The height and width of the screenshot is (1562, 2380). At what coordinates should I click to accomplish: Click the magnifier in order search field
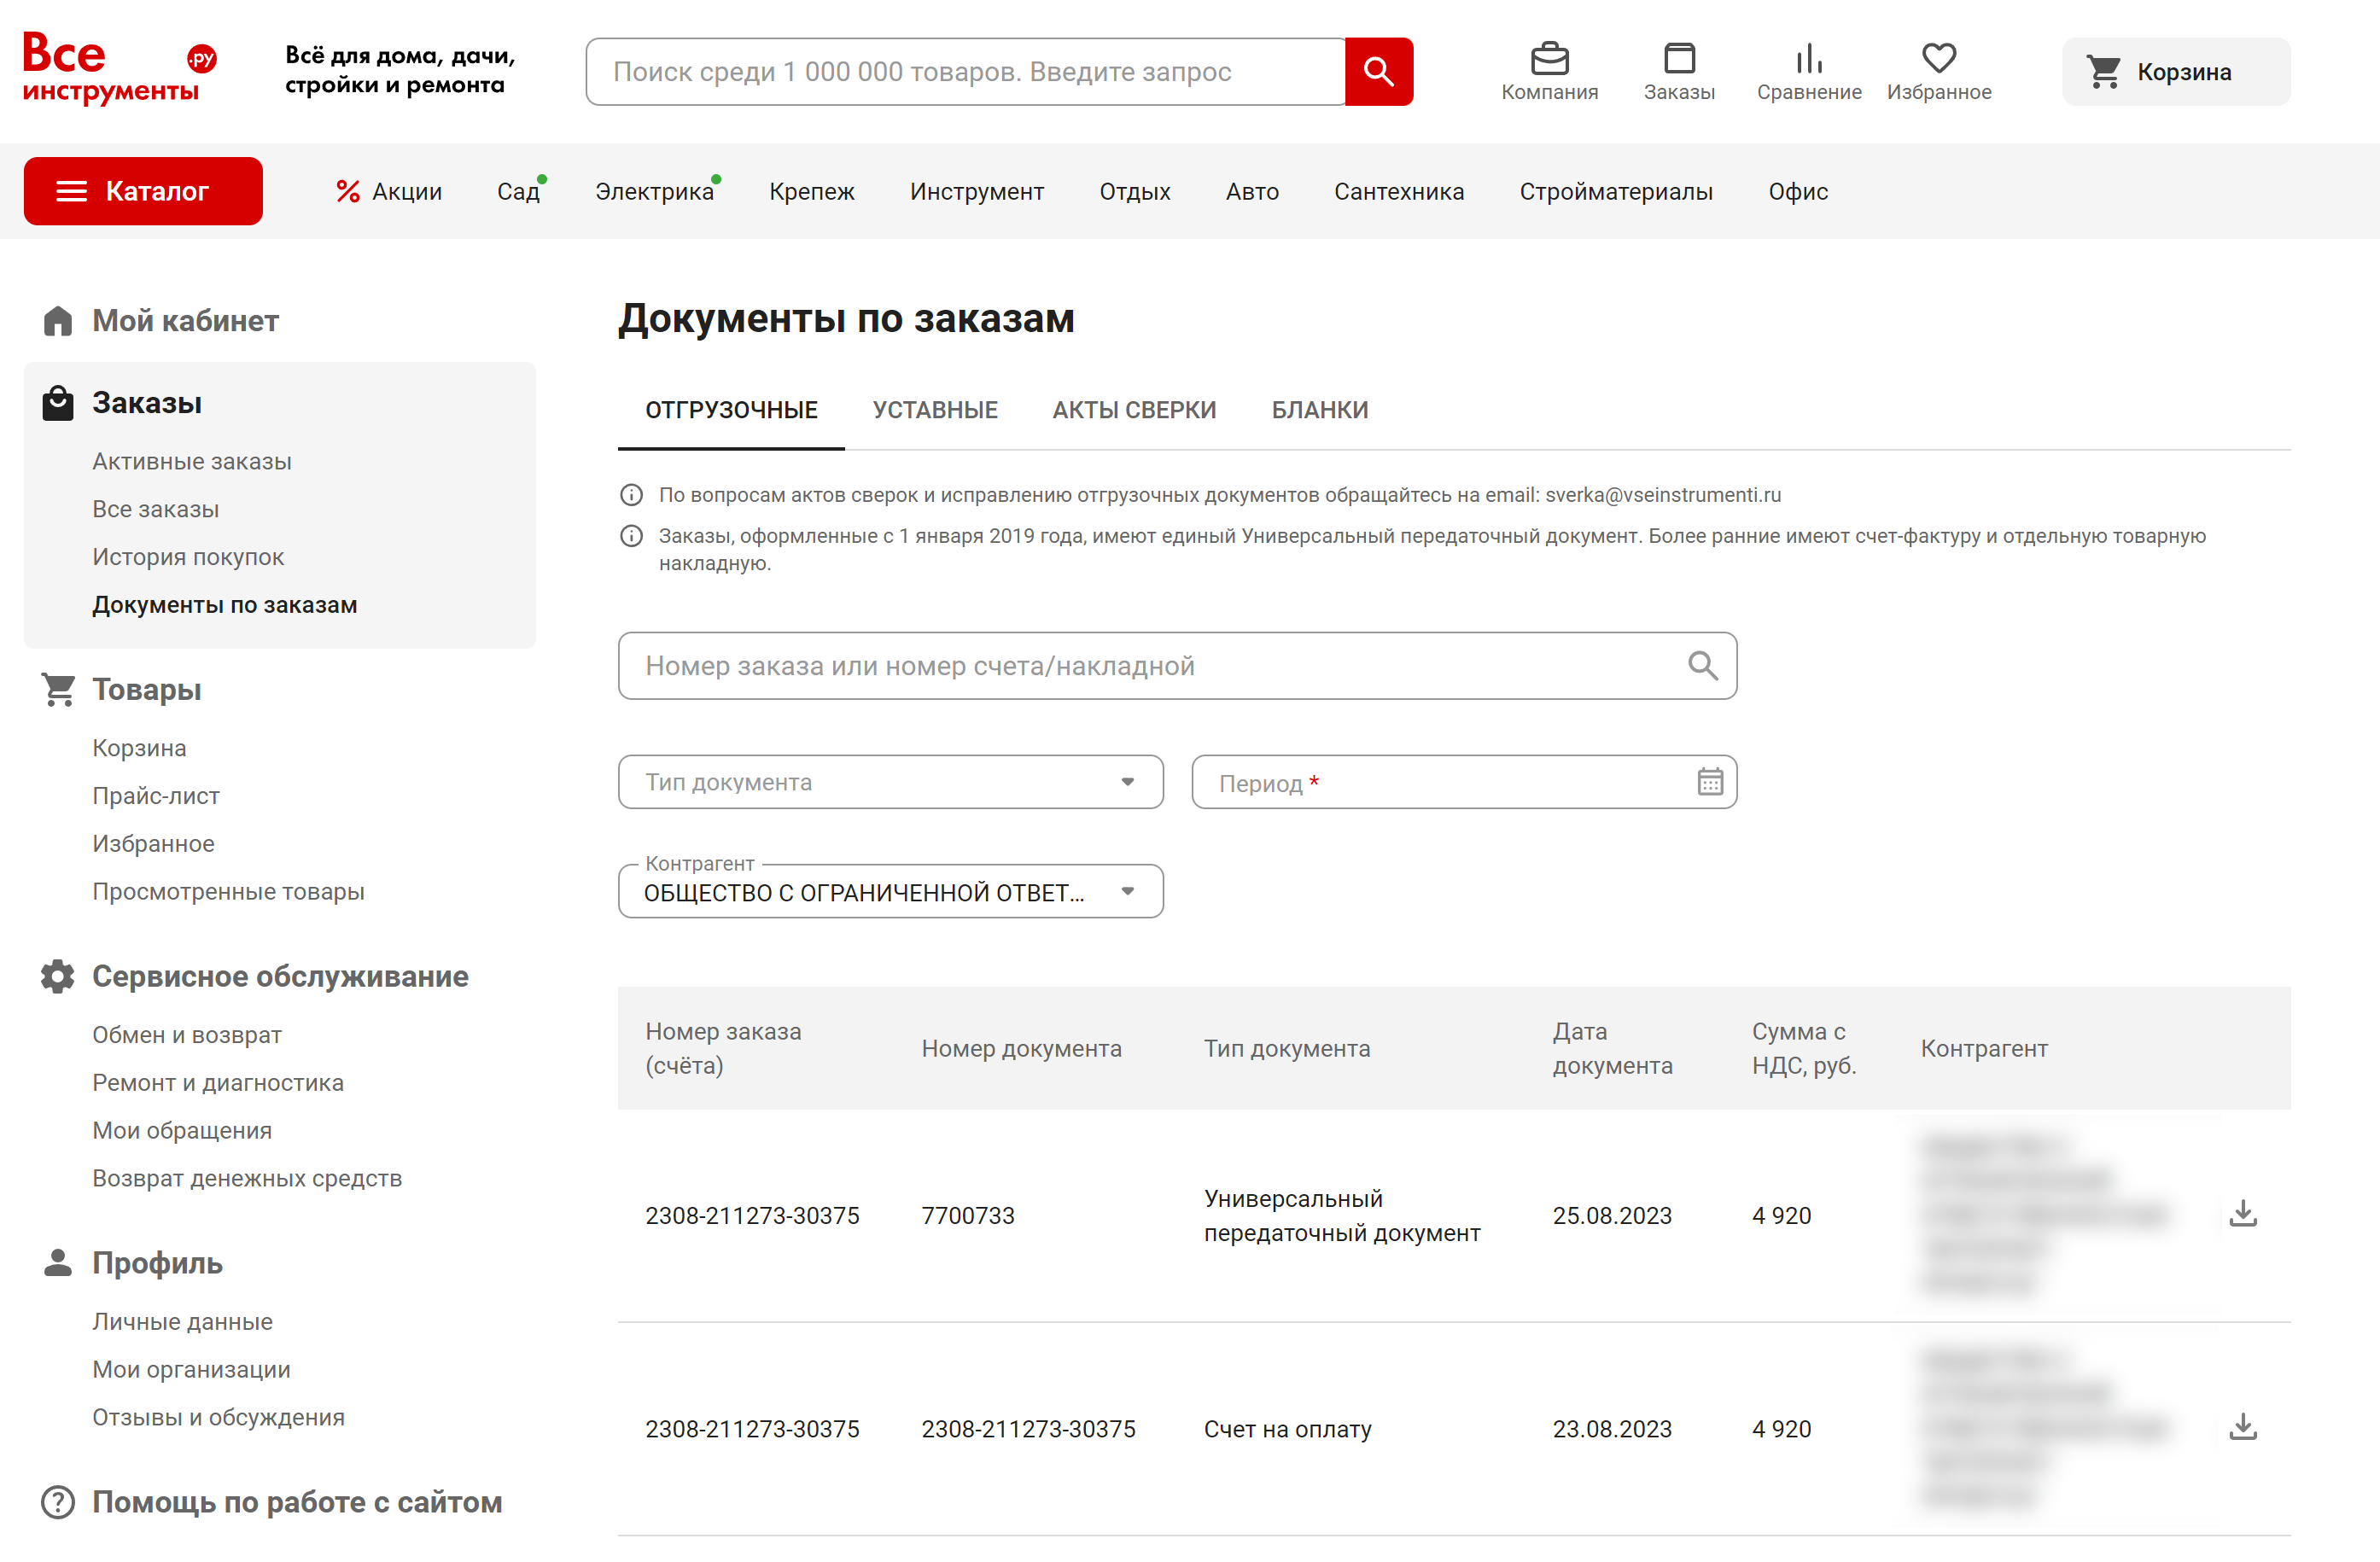click(1702, 666)
